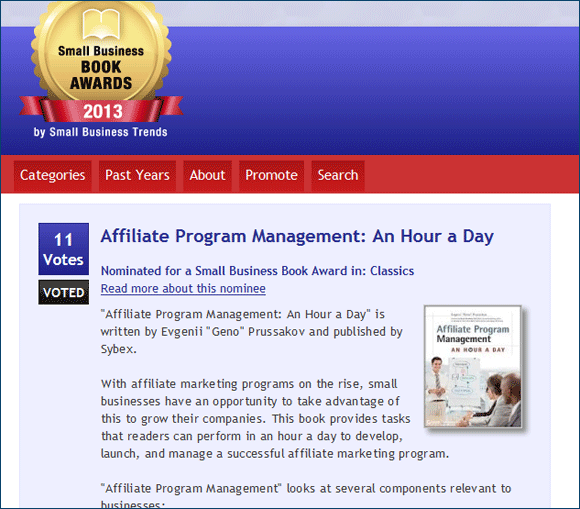Click the paragraph mentioning Evgenii Geno Prussakov

(x=252, y=331)
